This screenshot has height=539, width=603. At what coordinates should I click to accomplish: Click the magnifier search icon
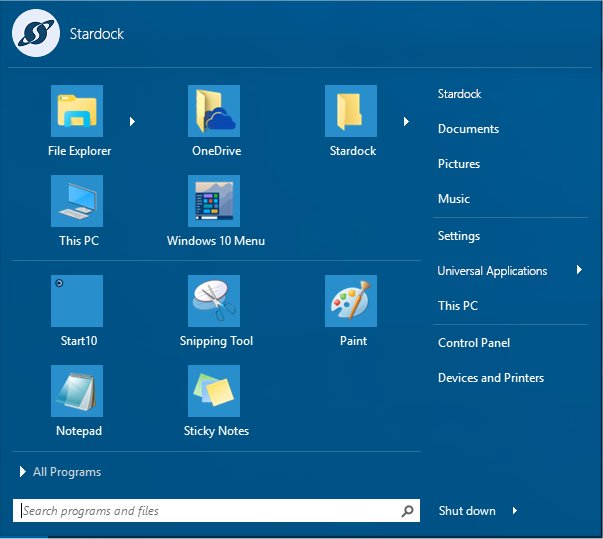pos(407,511)
